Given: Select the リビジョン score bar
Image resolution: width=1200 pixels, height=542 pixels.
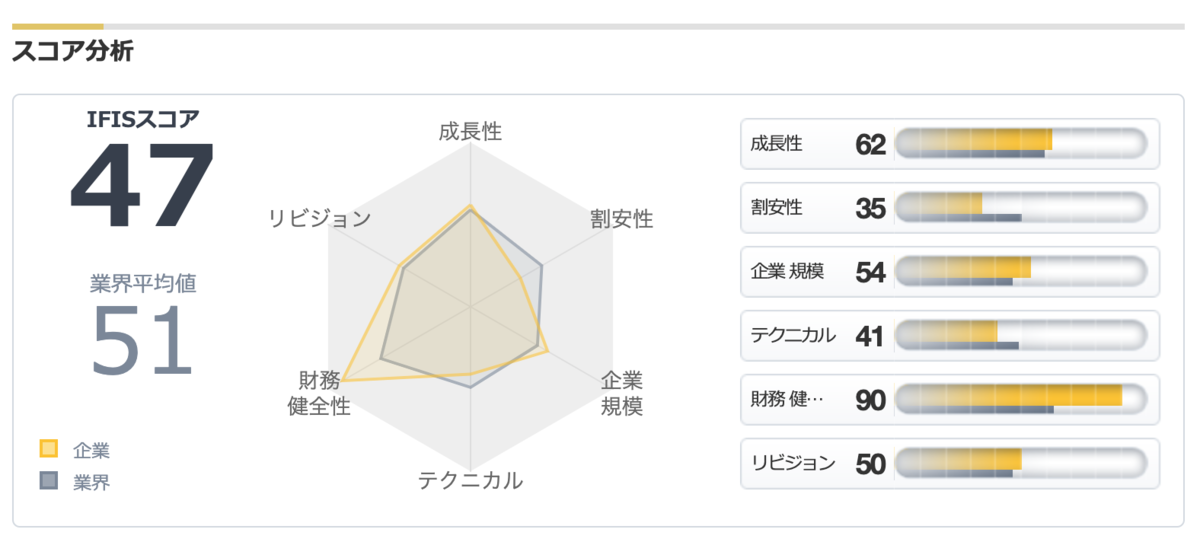Looking at the screenshot, I should click(1021, 464).
